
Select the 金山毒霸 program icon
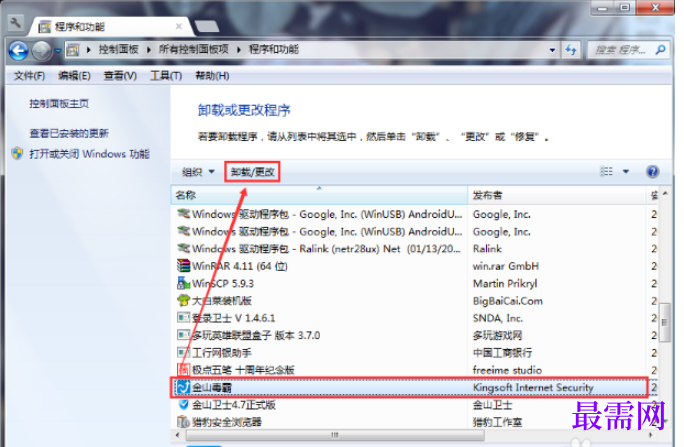click(184, 387)
